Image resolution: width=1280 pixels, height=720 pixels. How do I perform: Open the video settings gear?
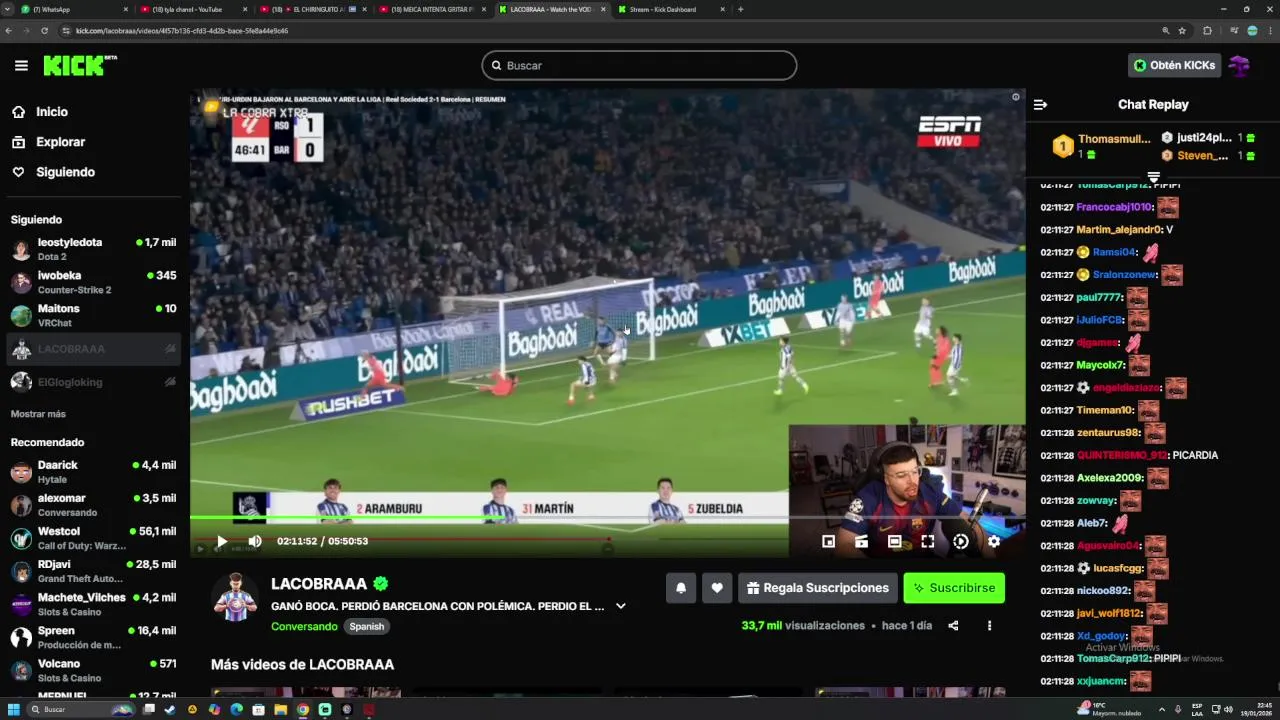point(993,541)
